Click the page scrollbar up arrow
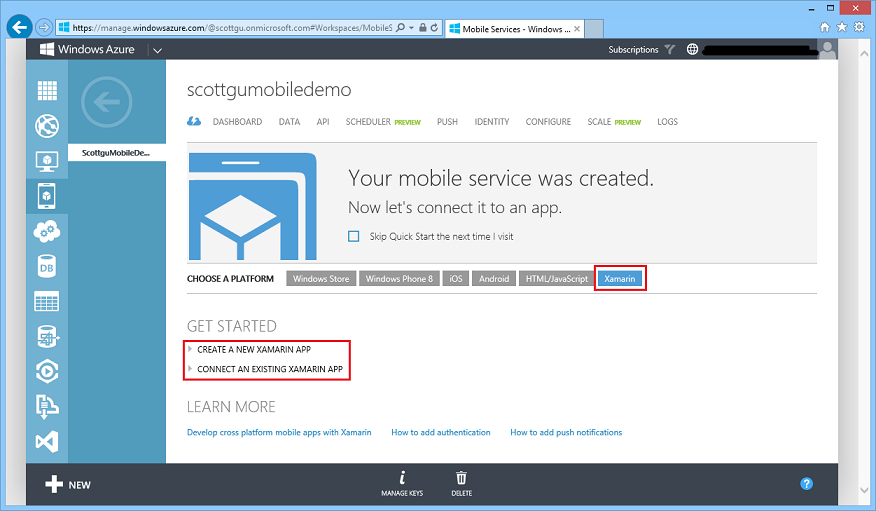 click(x=864, y=54)
